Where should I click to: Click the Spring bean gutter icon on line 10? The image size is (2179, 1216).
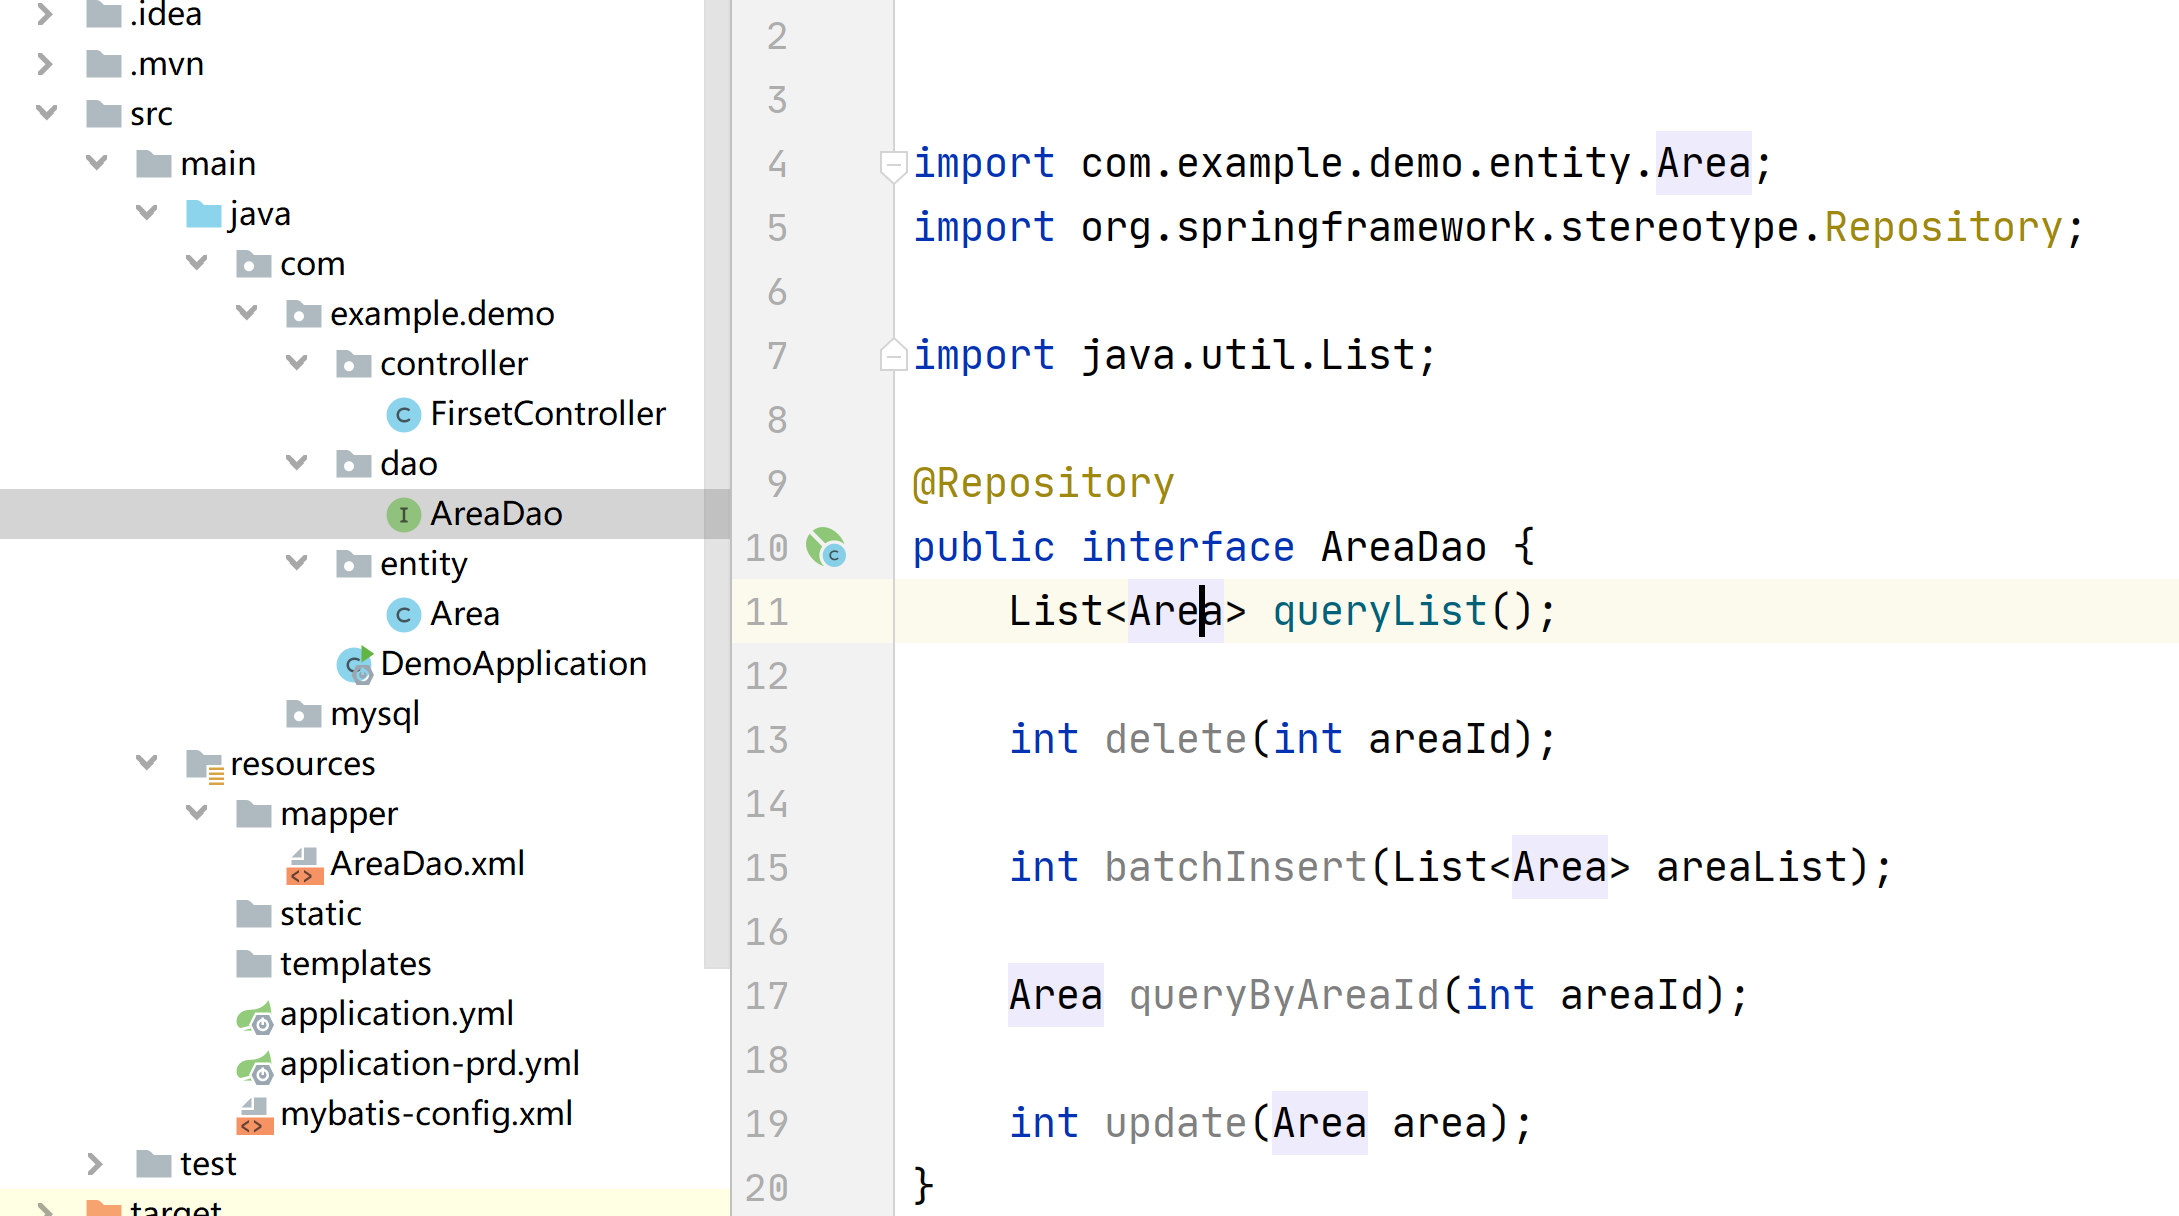pyautogui.click(x=826, y=547)
